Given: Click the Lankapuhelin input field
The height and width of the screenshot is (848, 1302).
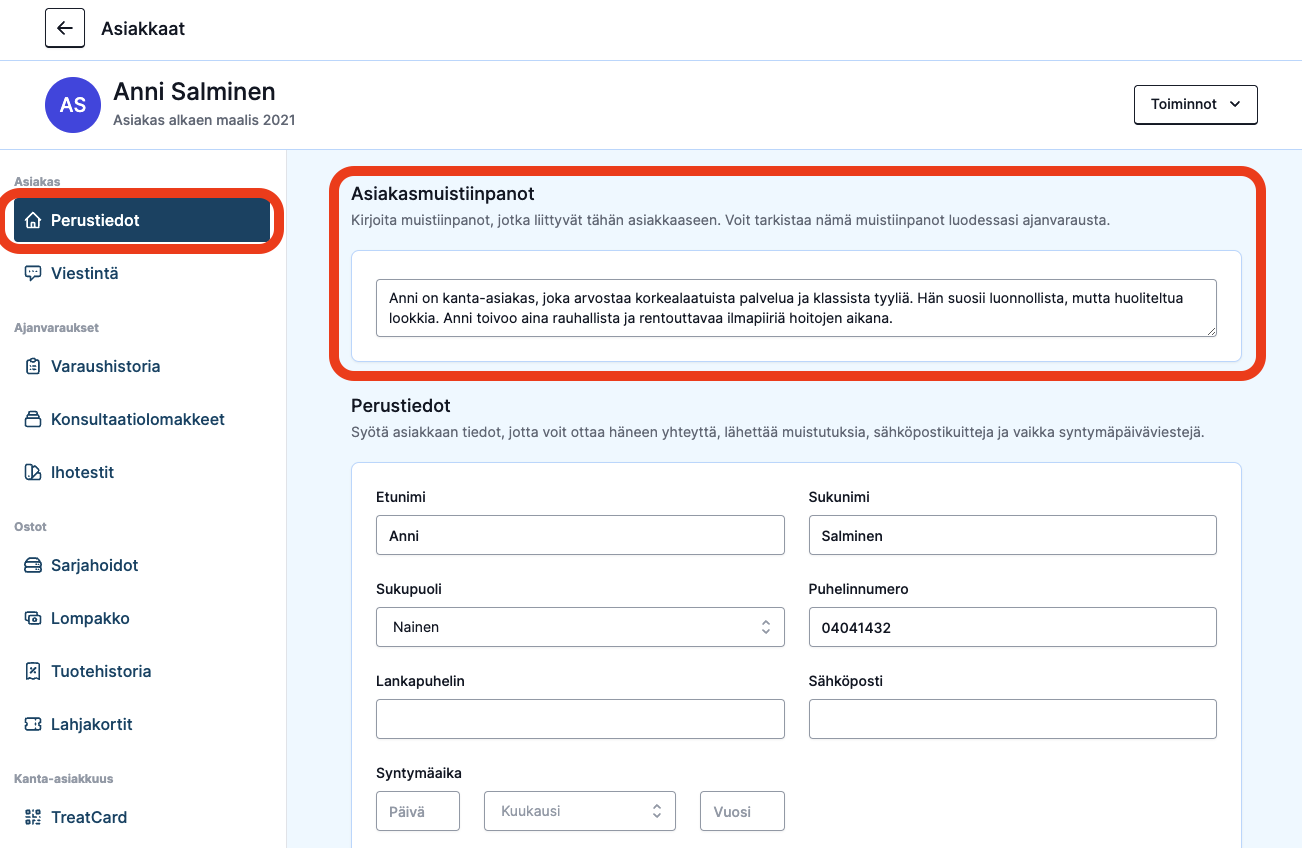Looking at the screenshot, I should click(580, 719).
